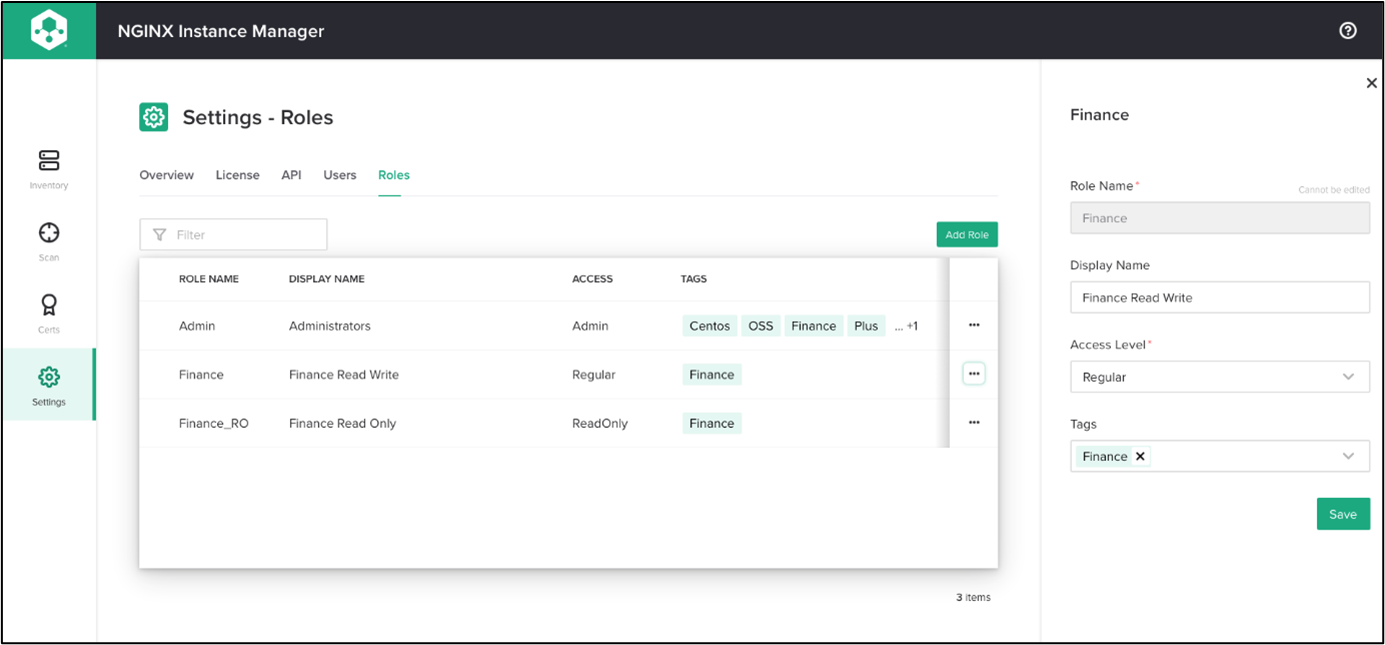Click the Finance tag in Finance_RO row
Screen dimensions: 1385x645
712,423
